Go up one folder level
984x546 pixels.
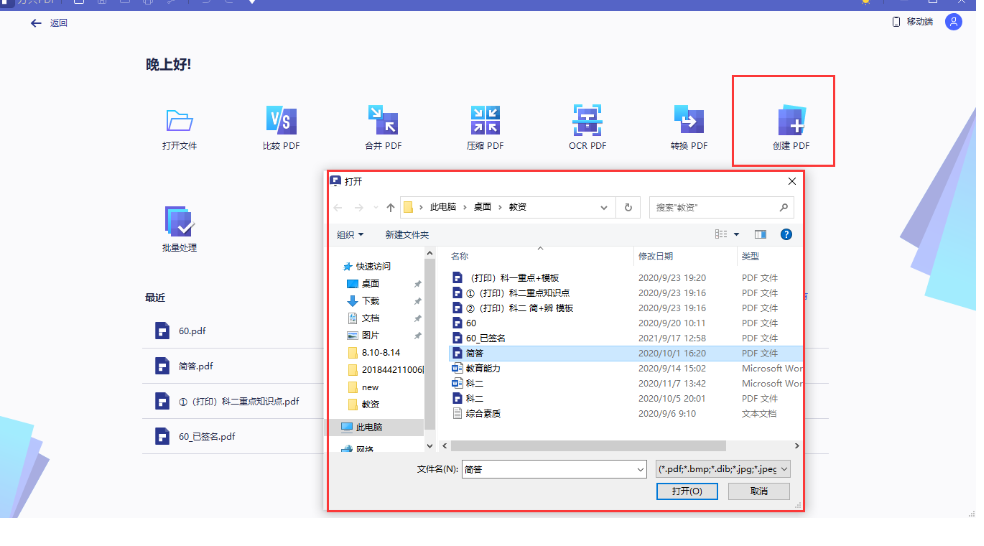(390, 208)
